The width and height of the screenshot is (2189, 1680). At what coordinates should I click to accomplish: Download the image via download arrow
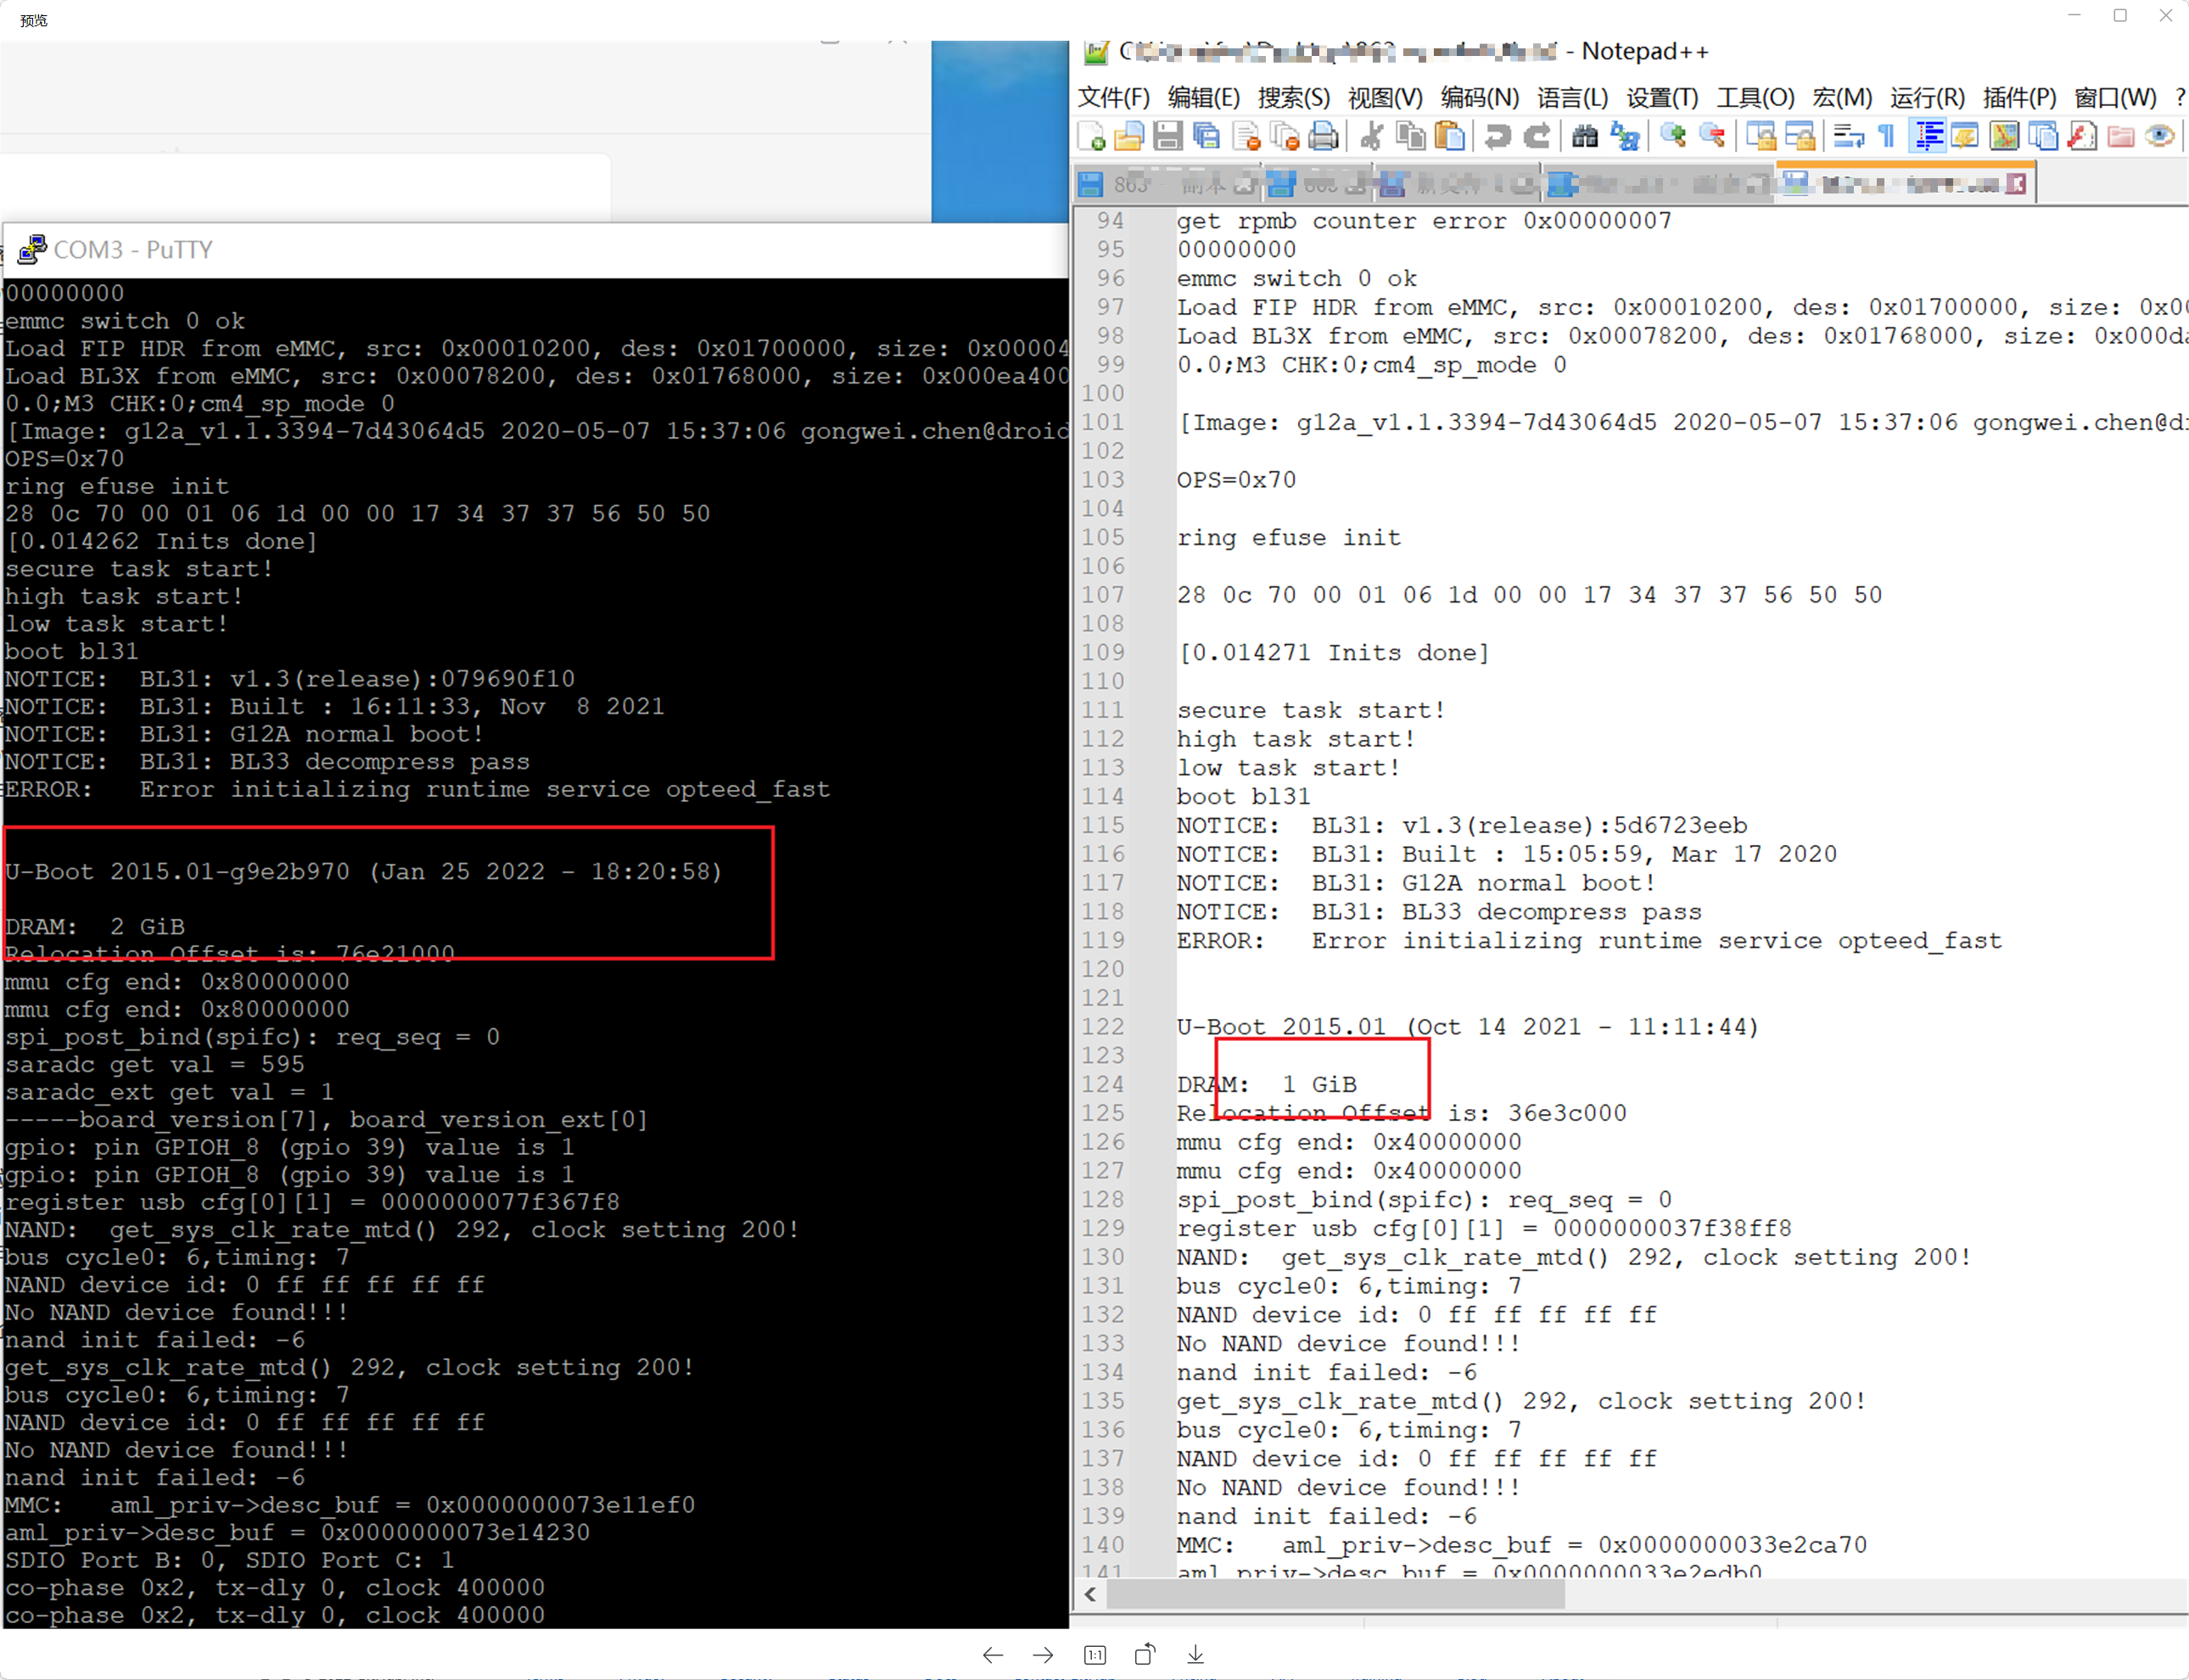pos(1196,1655)
